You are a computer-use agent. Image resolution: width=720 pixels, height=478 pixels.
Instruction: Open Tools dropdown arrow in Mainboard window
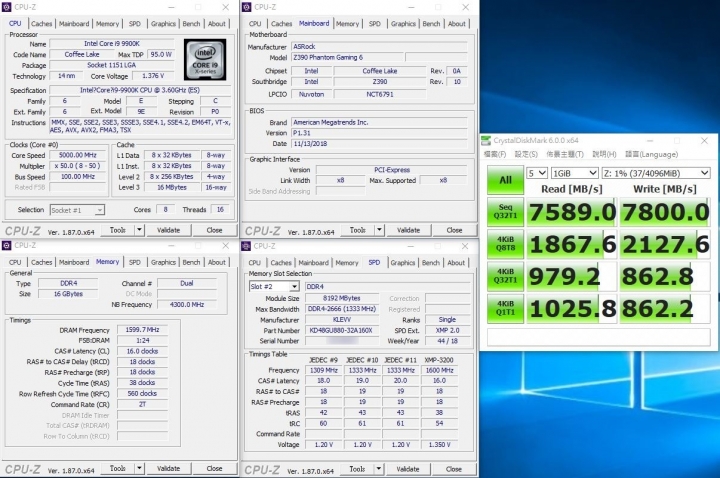click(379, 230)
